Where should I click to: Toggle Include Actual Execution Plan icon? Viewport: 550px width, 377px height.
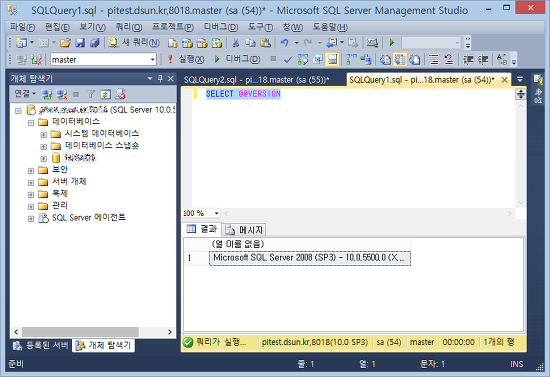tap(351, 60)
